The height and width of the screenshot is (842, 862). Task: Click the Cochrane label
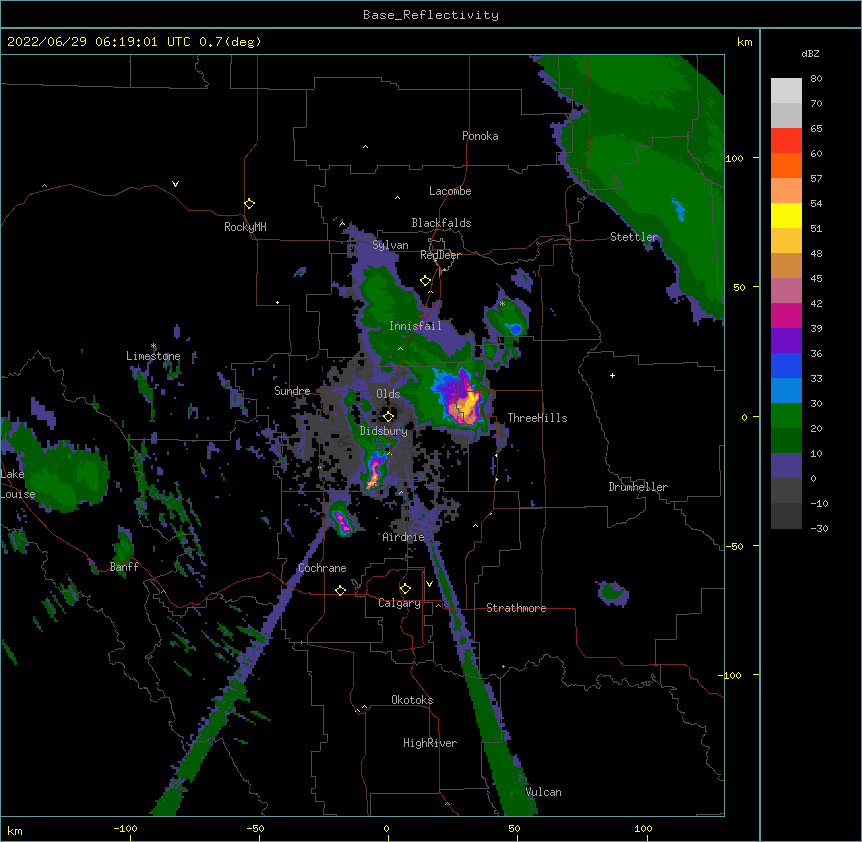[322, 568]
